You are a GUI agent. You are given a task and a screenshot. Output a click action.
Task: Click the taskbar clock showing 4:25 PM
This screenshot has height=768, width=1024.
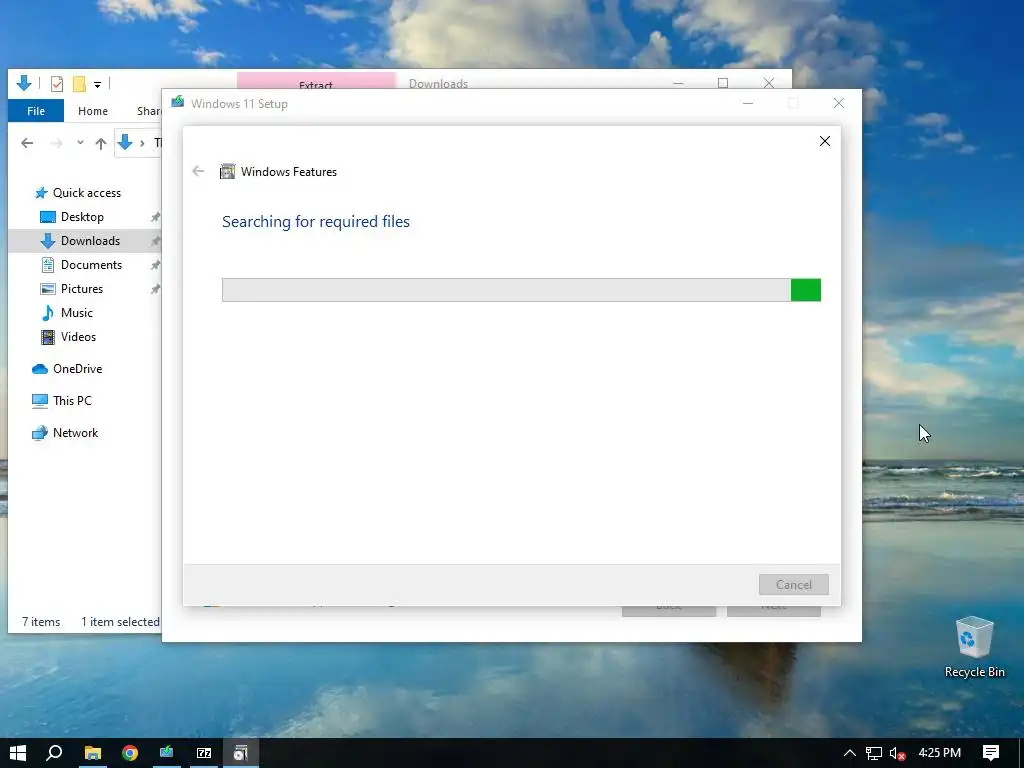[x=939, y=753]
